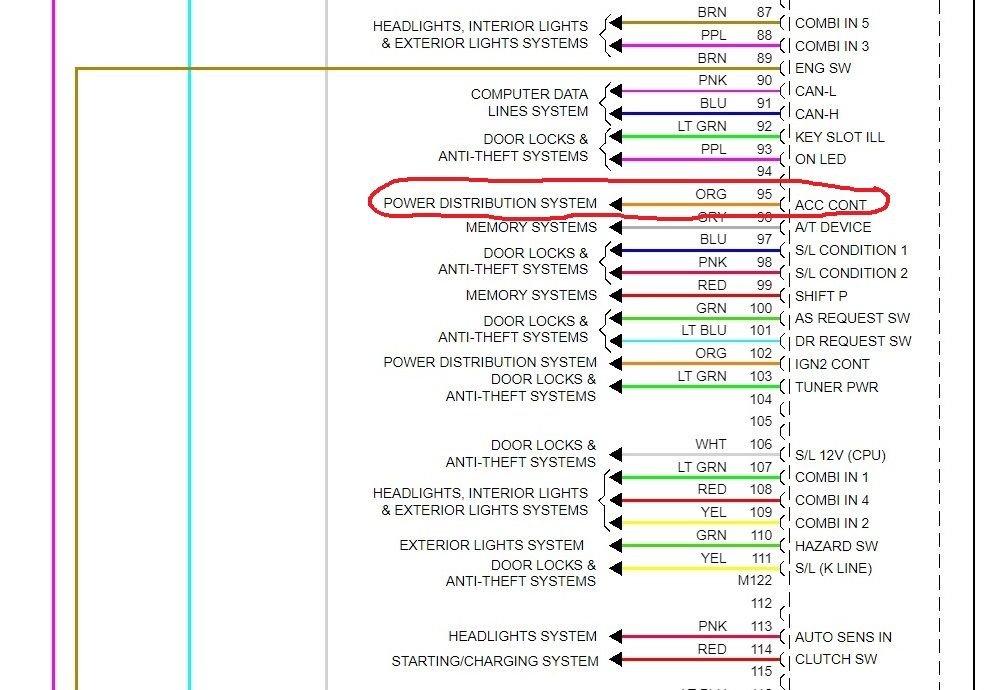Click the SHIFT P pin label

821,296
